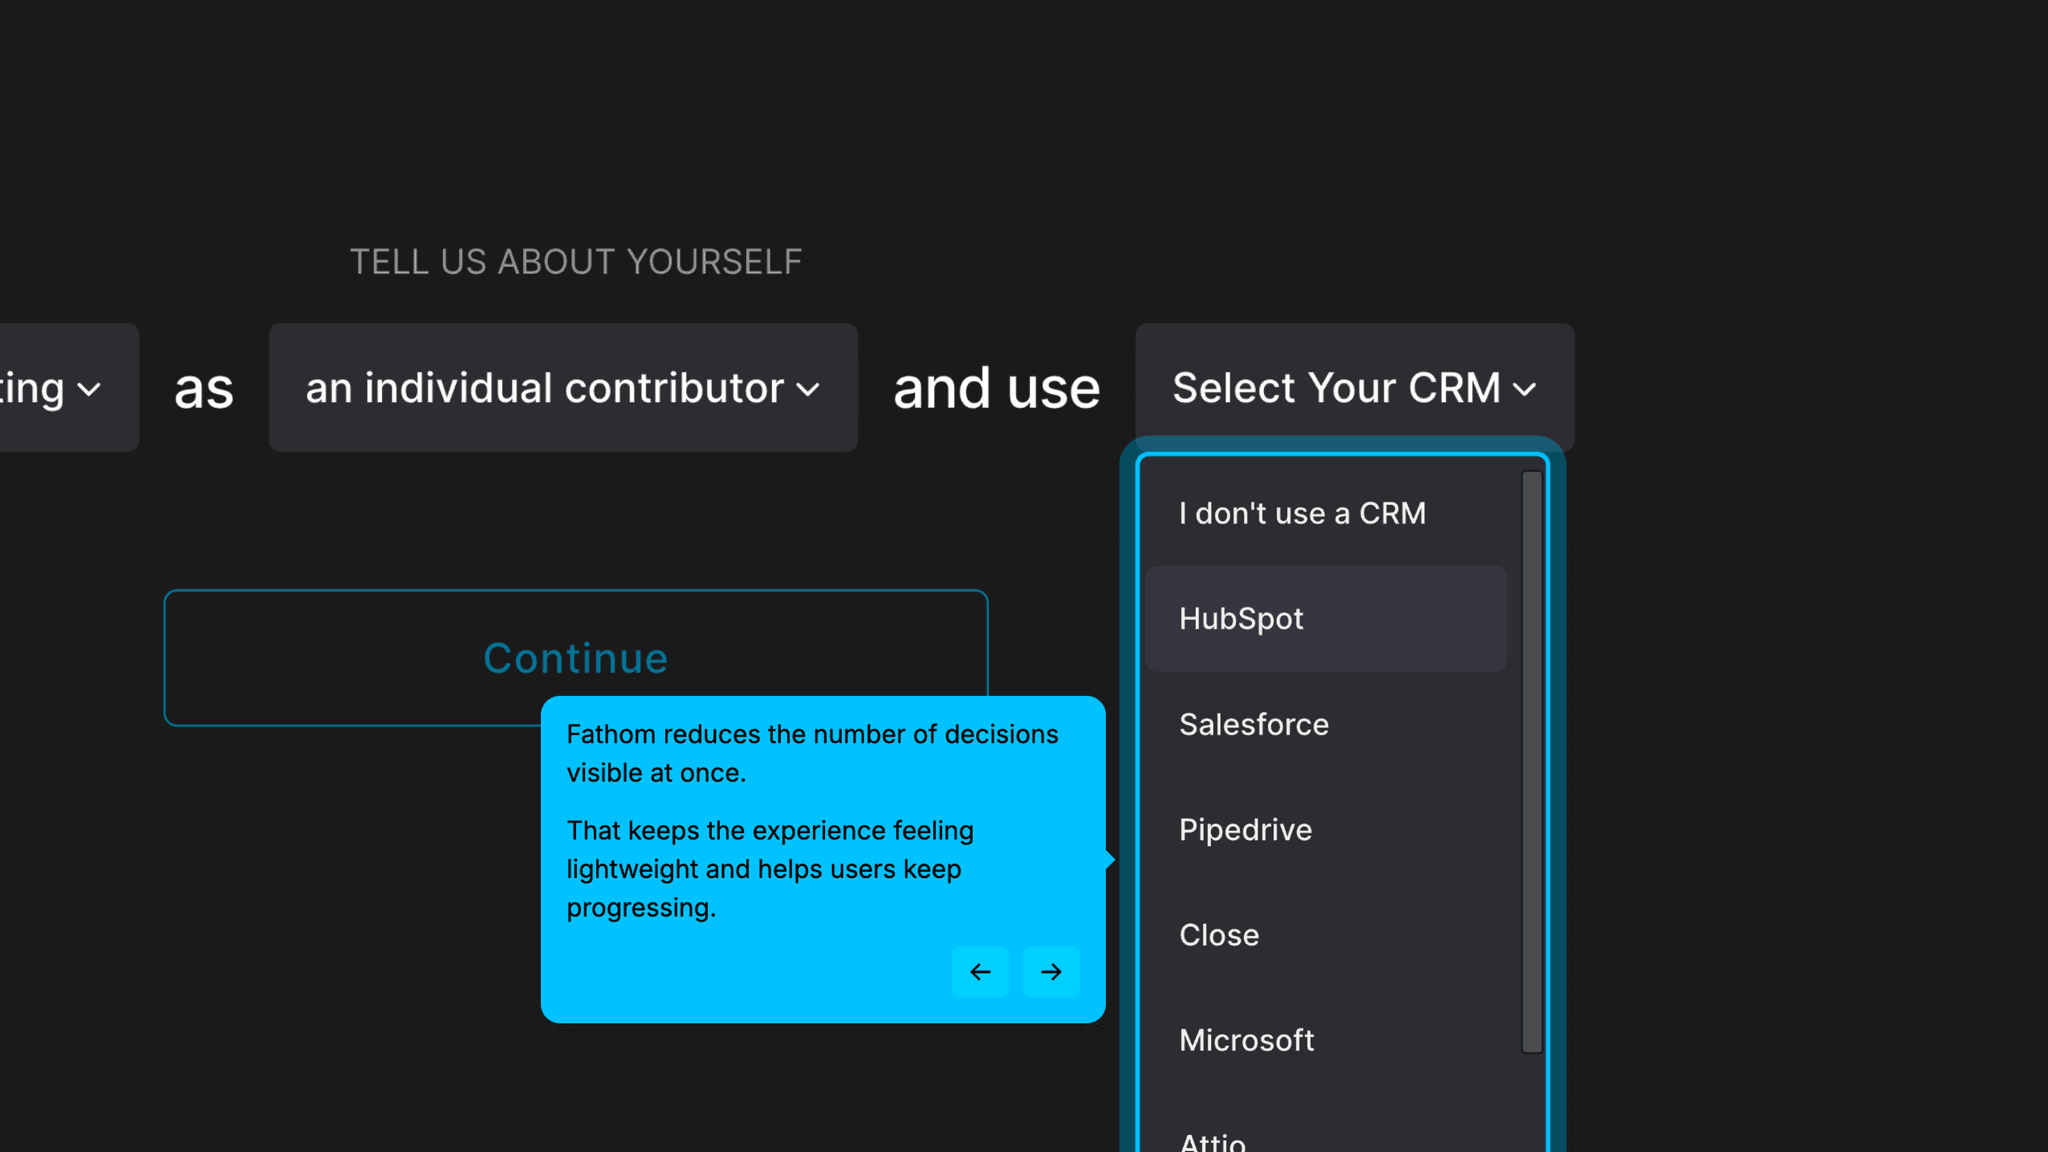Click the previous arrow in the tooltip
The height and width of the screenshot is (1152, 2048).
pos(980,971)
